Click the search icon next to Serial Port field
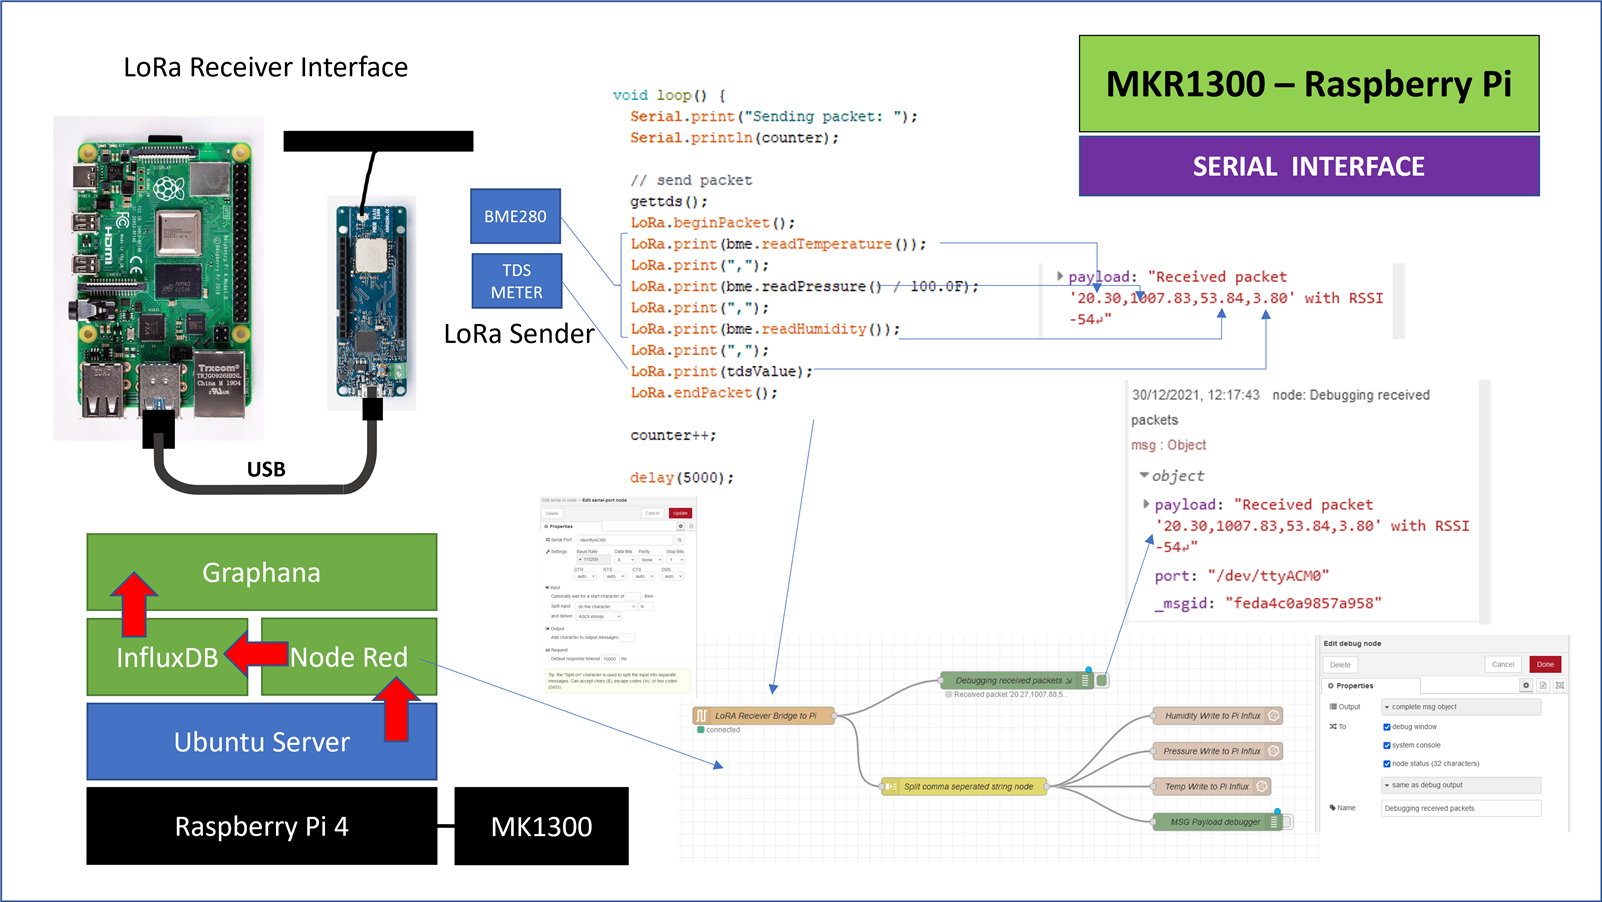Image resolution: width=1602 pixels, height=902 pixels. [680, 540]
